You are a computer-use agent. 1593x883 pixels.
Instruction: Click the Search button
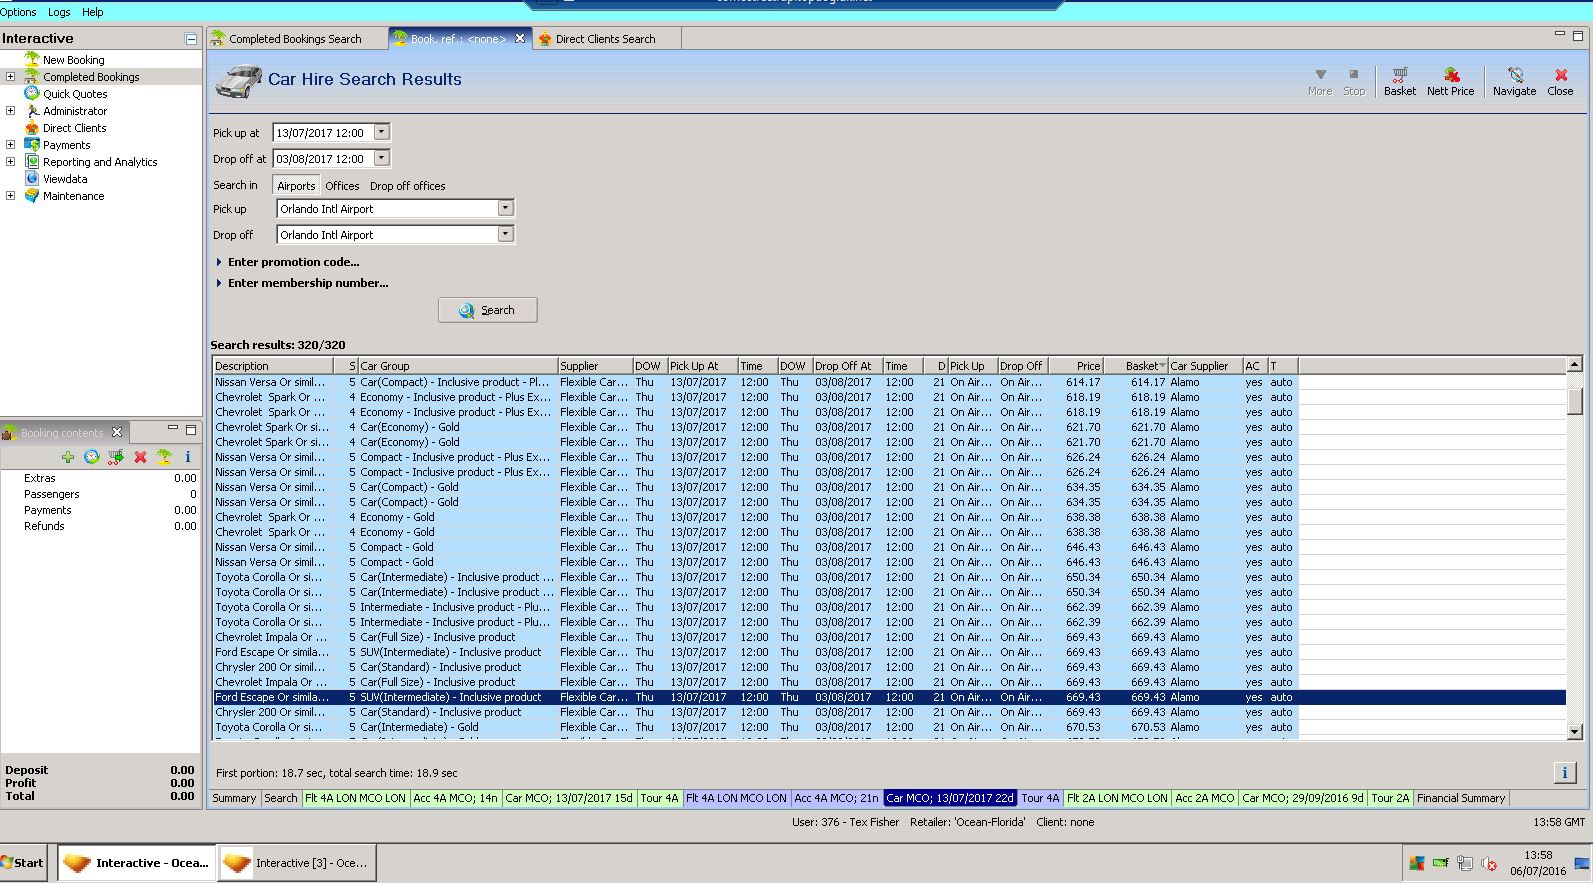[x=487, y=310]
